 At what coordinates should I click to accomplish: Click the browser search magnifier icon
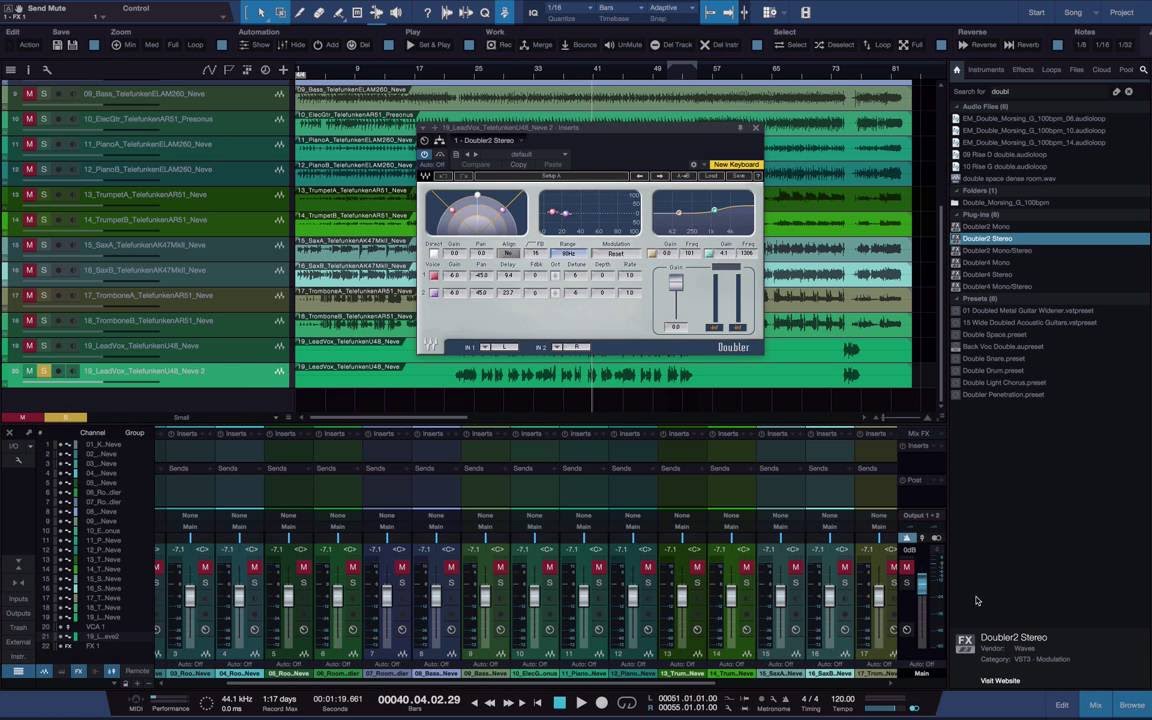click(x=1143, y=70)
